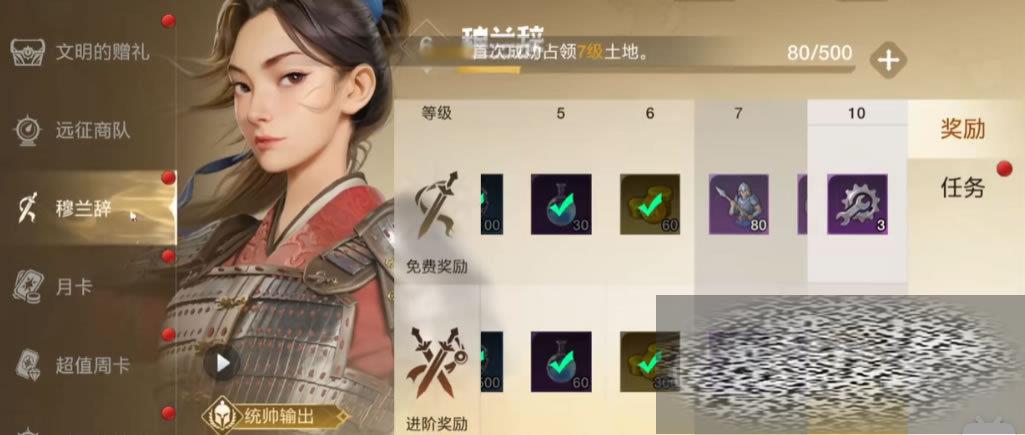The height and width of the screenshot is (435, 1025).
Task: Play the character preview video
Action: [222, 362]
